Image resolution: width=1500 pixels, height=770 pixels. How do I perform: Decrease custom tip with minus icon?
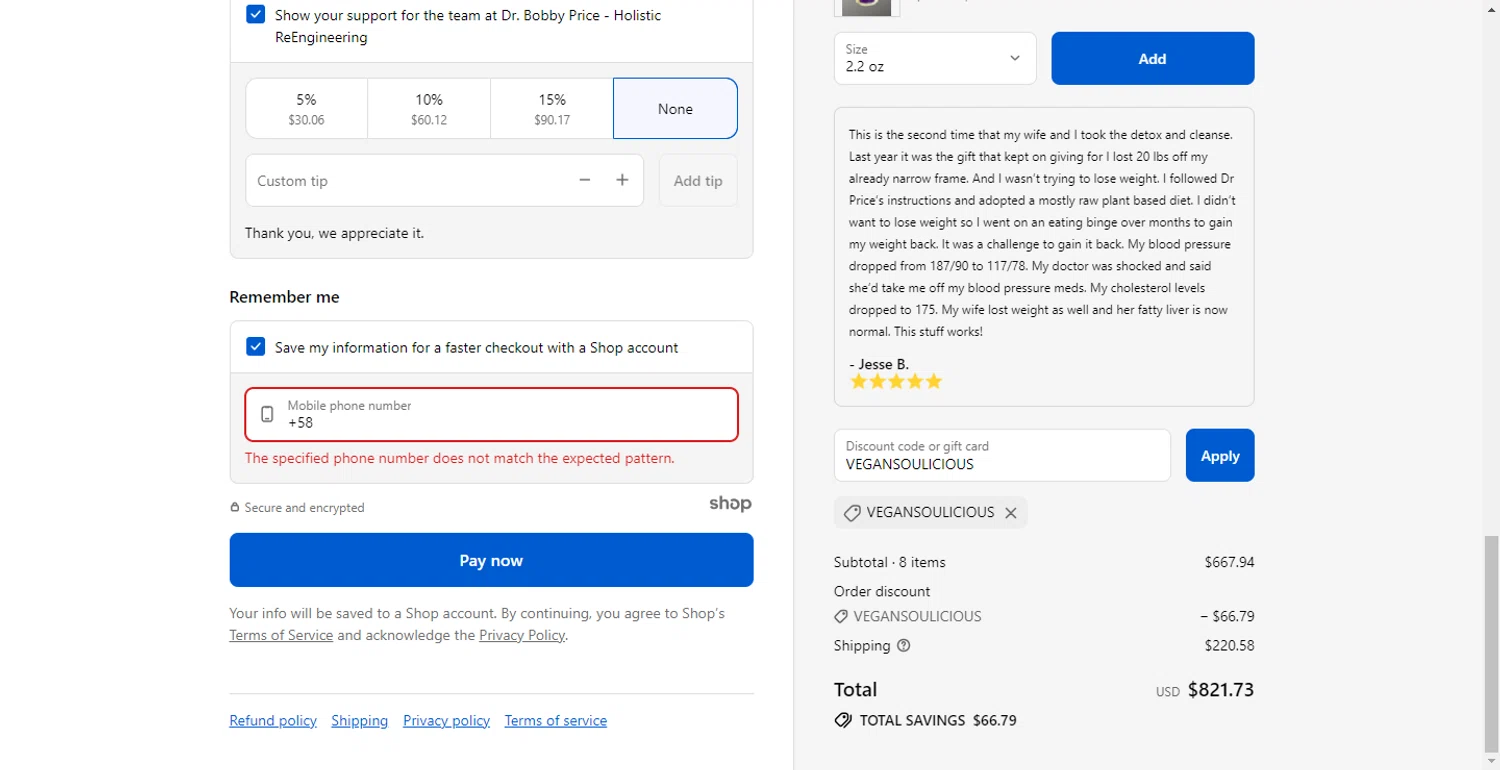pos(585,180)
